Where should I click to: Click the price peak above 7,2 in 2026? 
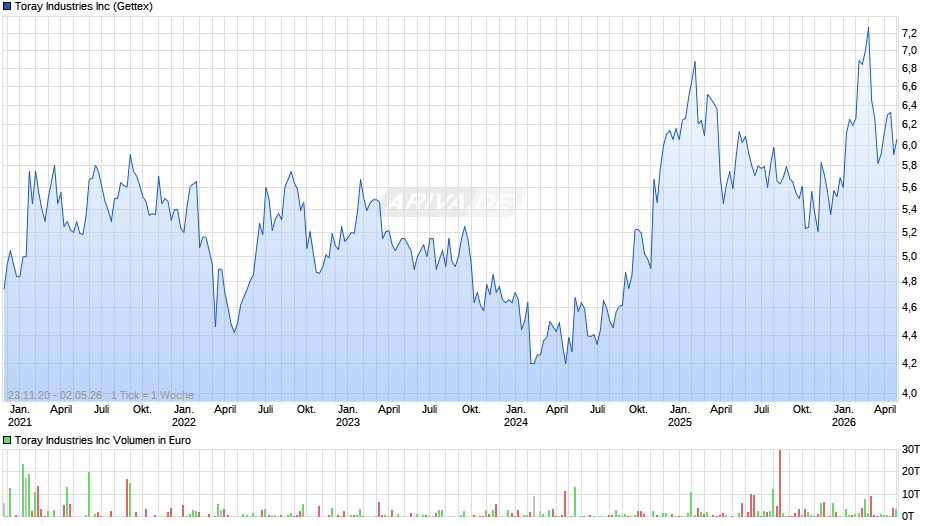(868, 28)
